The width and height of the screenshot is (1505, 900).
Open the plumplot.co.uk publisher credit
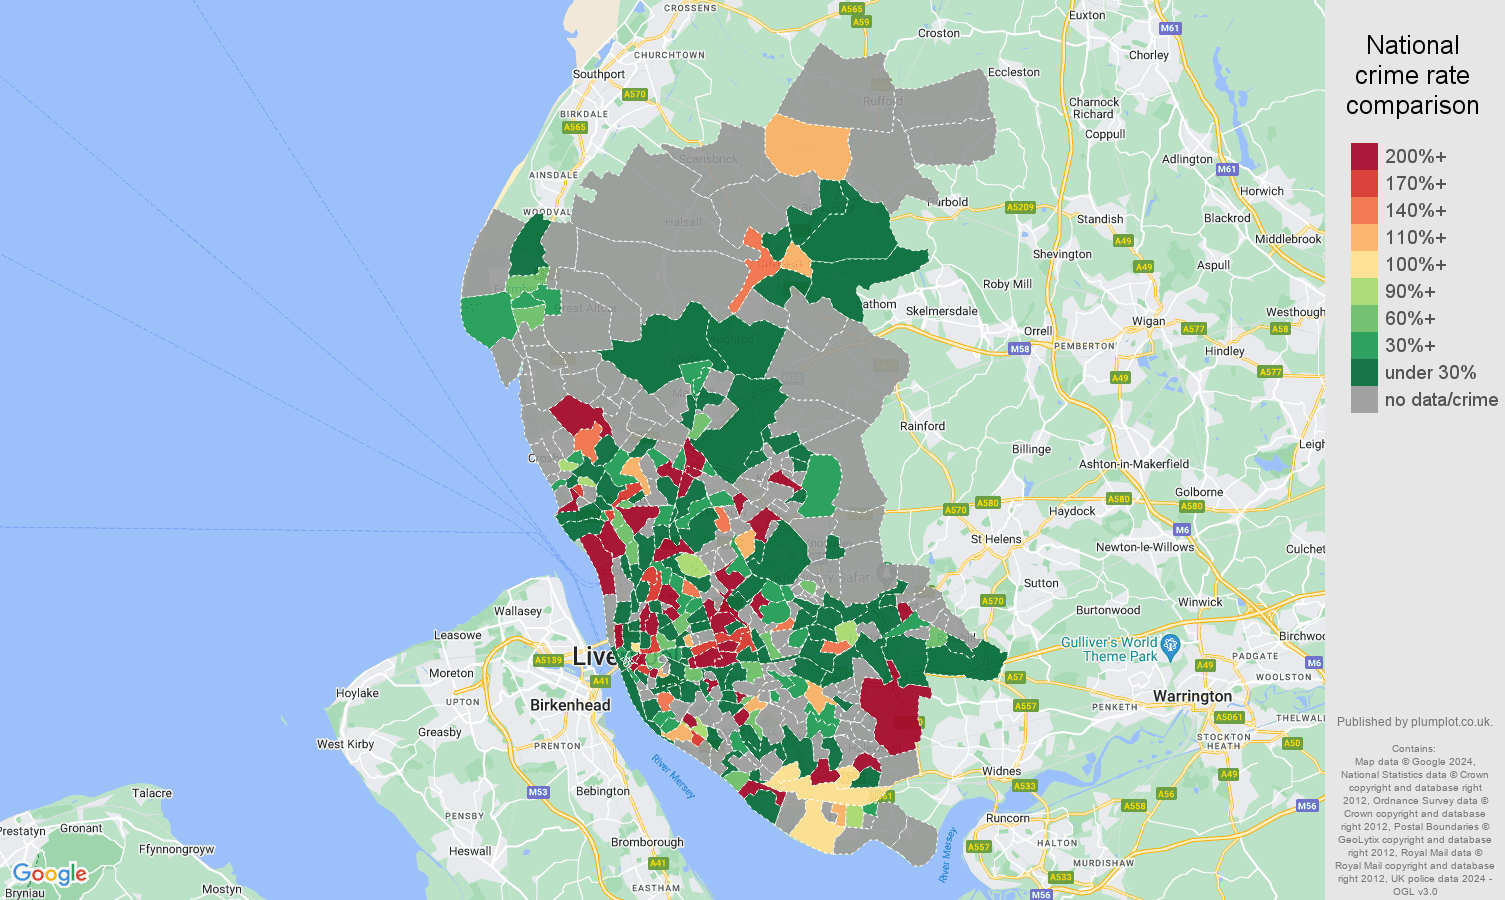[x=1414, y=722]
